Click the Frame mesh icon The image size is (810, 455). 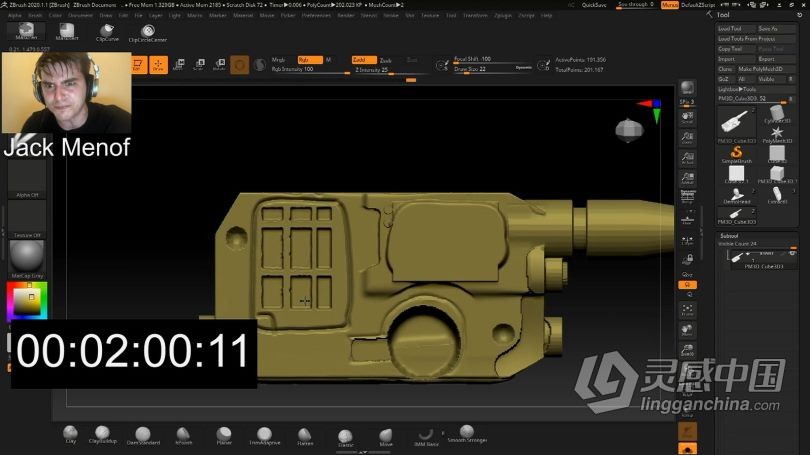pyautogui.click(x=688, y=309)
